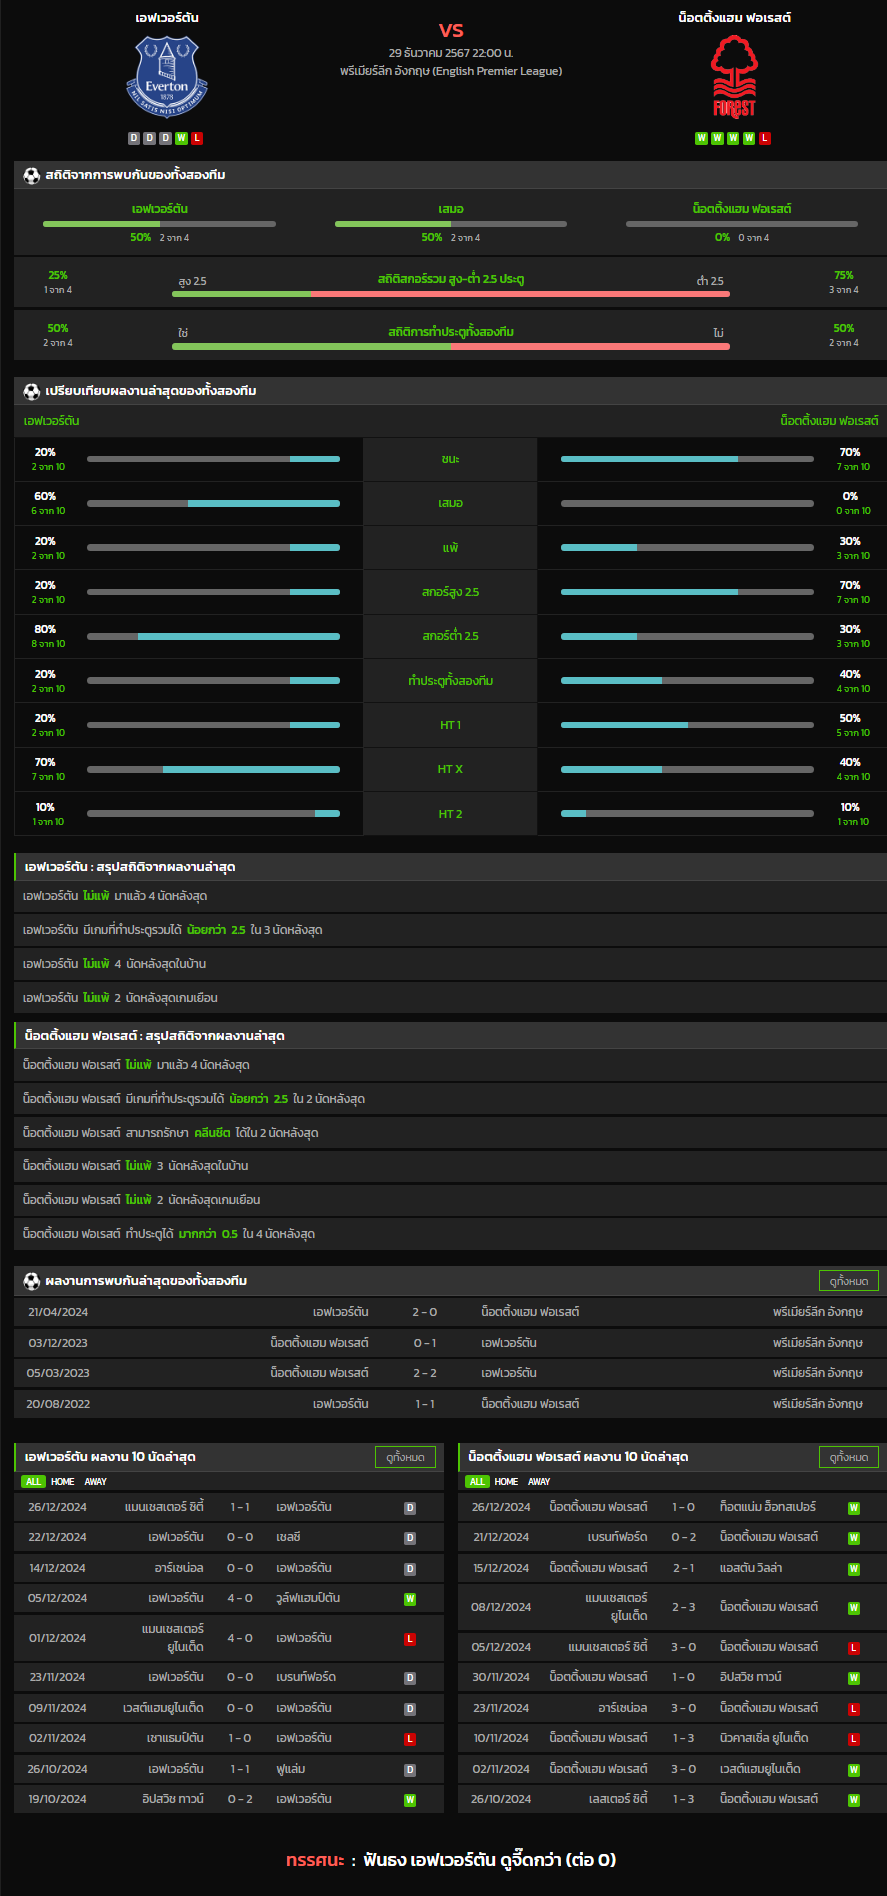Click the green W badge under Everton's logo
Screen dimensions: 887x1896
point(181,138)
